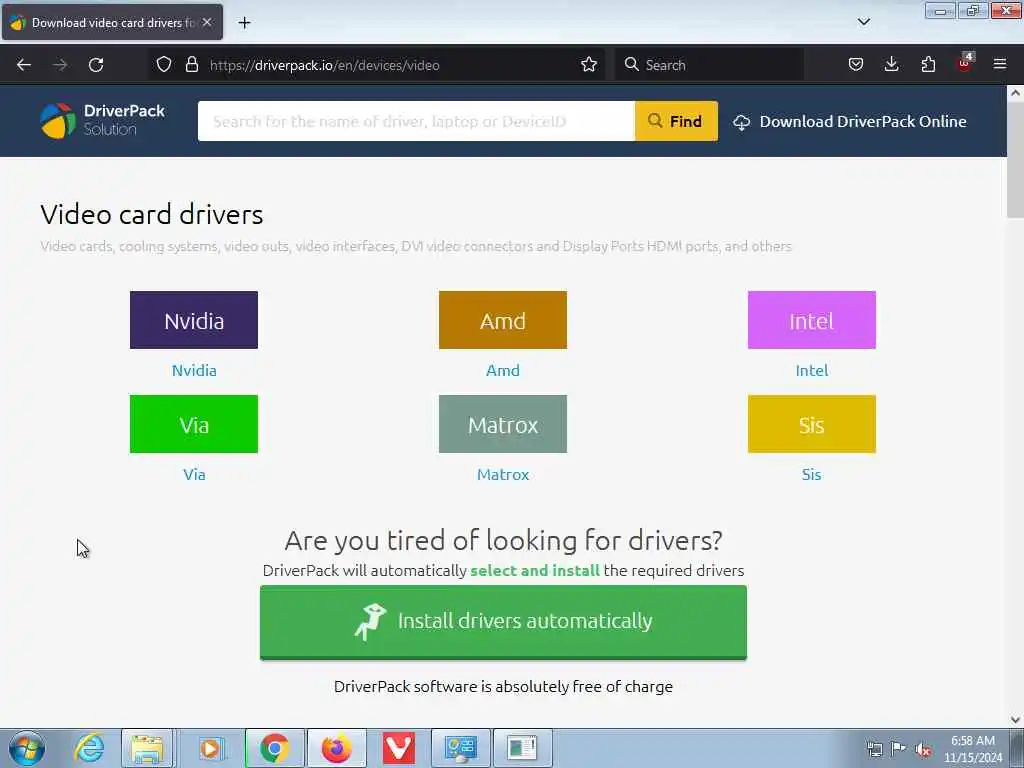This screenshot has width=1024, height=768.
Task: Click the DriverPack Solution logo
Action: click(x=103, y=121)
